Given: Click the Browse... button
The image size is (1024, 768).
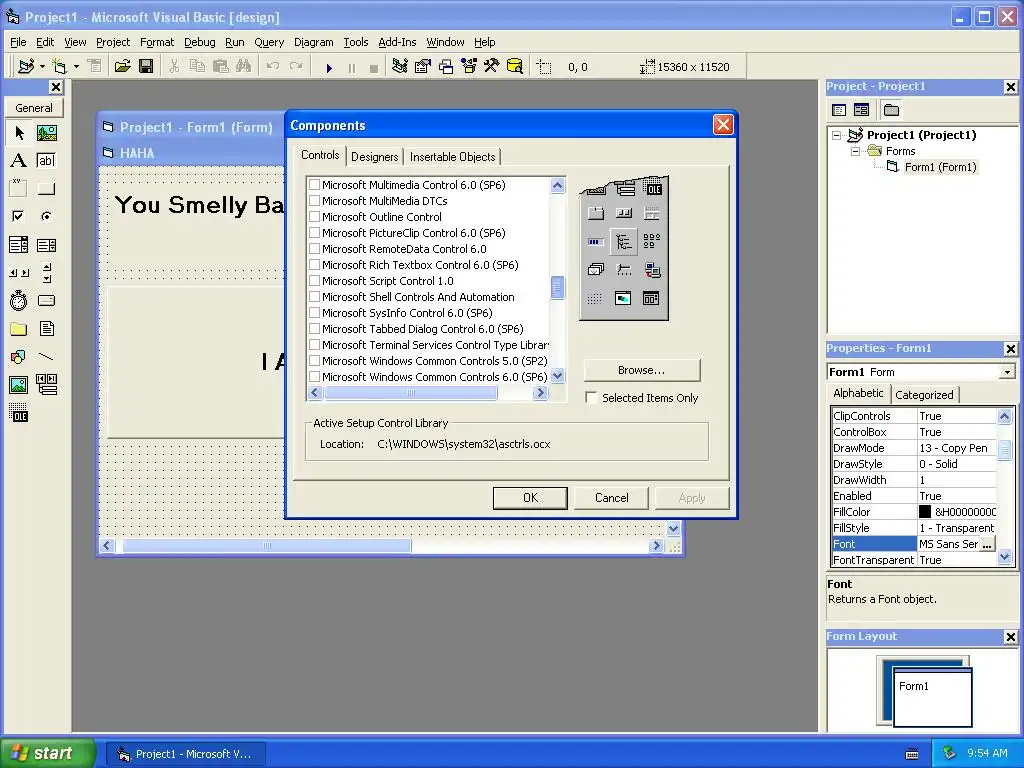Looking at the screenshot, I should 641,370.
